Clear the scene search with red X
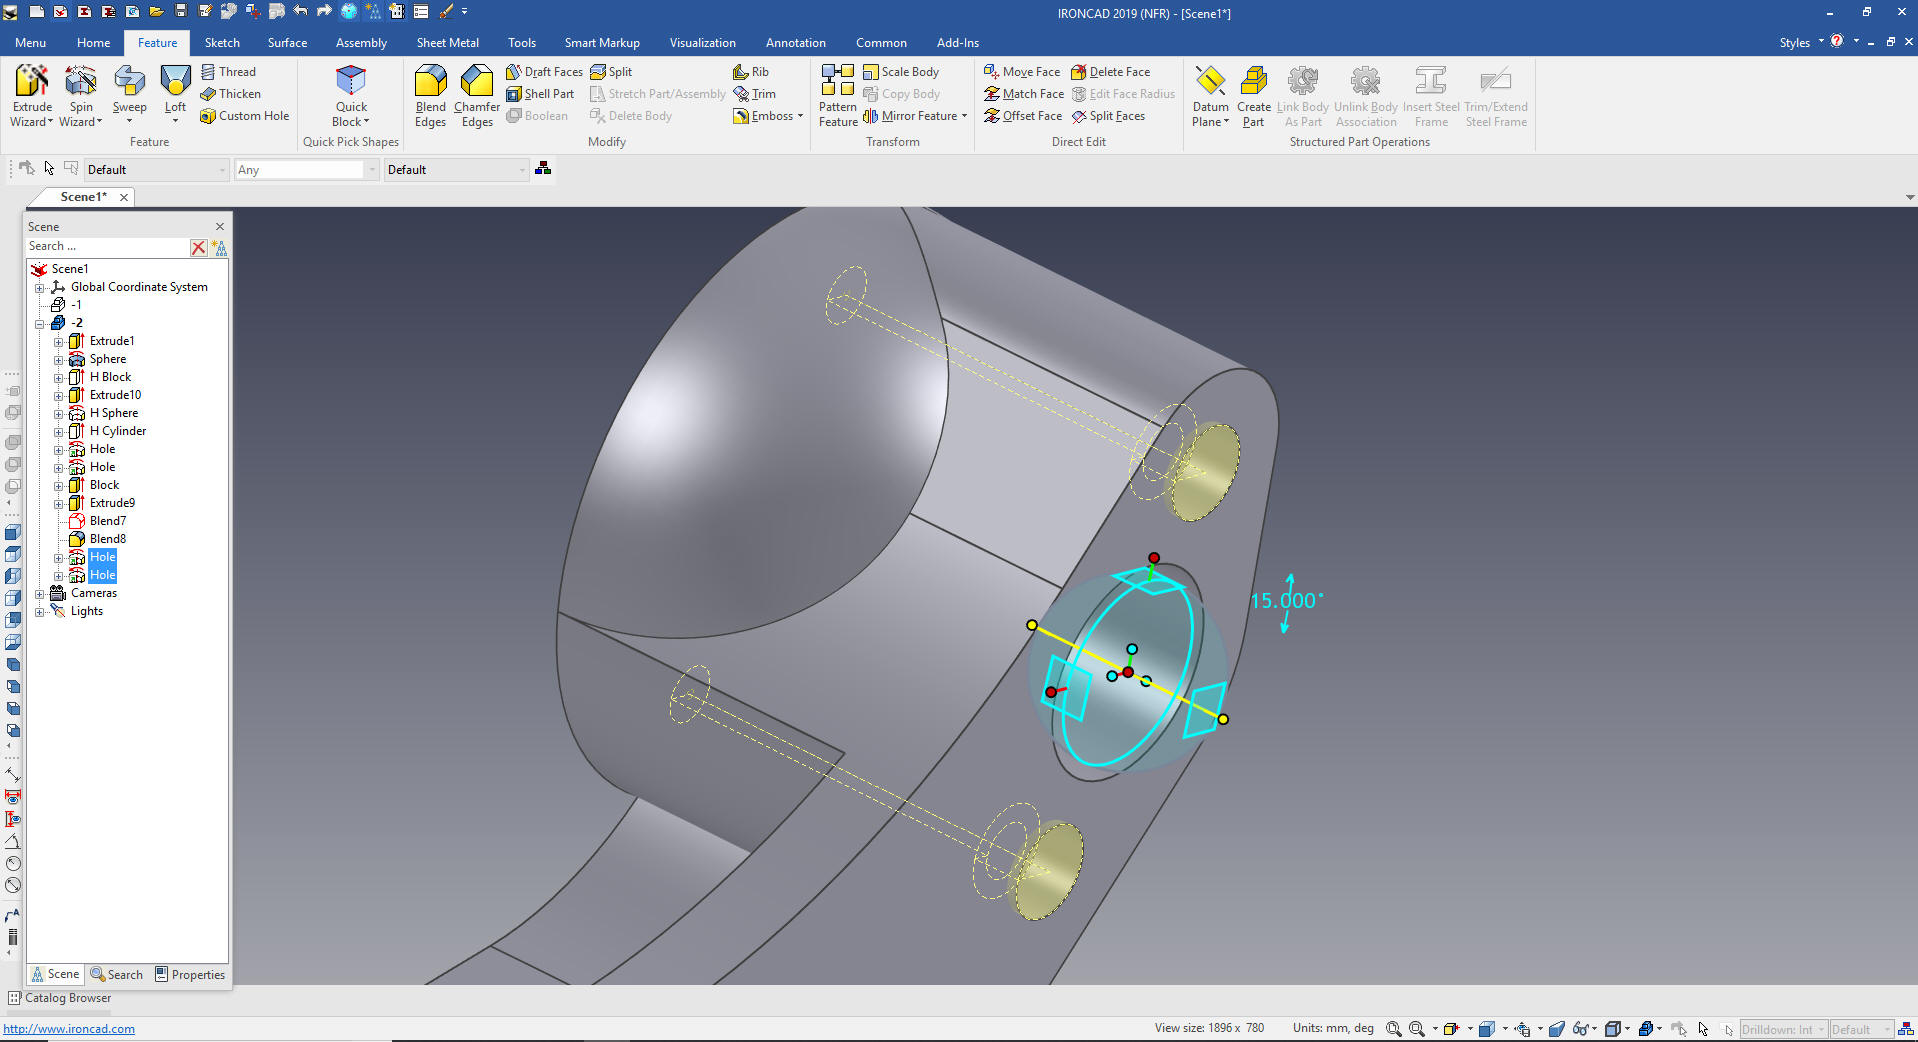This screenshot has height=1042, width=1918. coord(198,247)
